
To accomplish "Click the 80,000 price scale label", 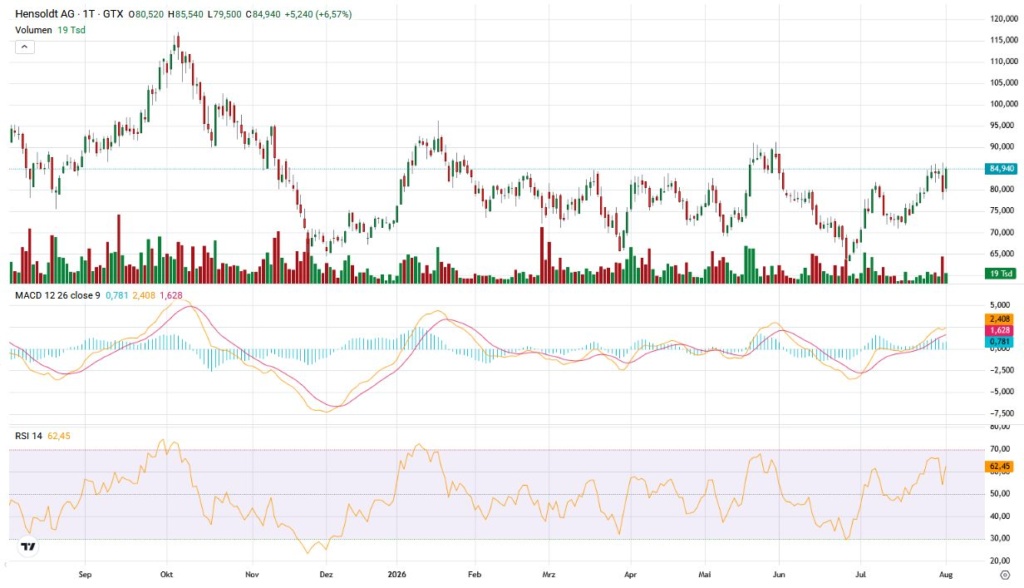I will (1004, 189).
